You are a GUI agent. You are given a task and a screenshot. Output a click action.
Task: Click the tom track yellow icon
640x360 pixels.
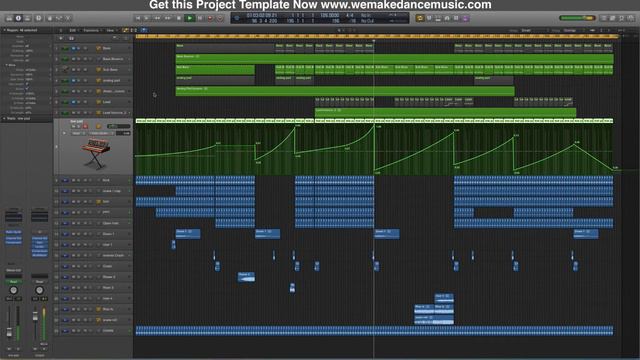tap(98, 202)
